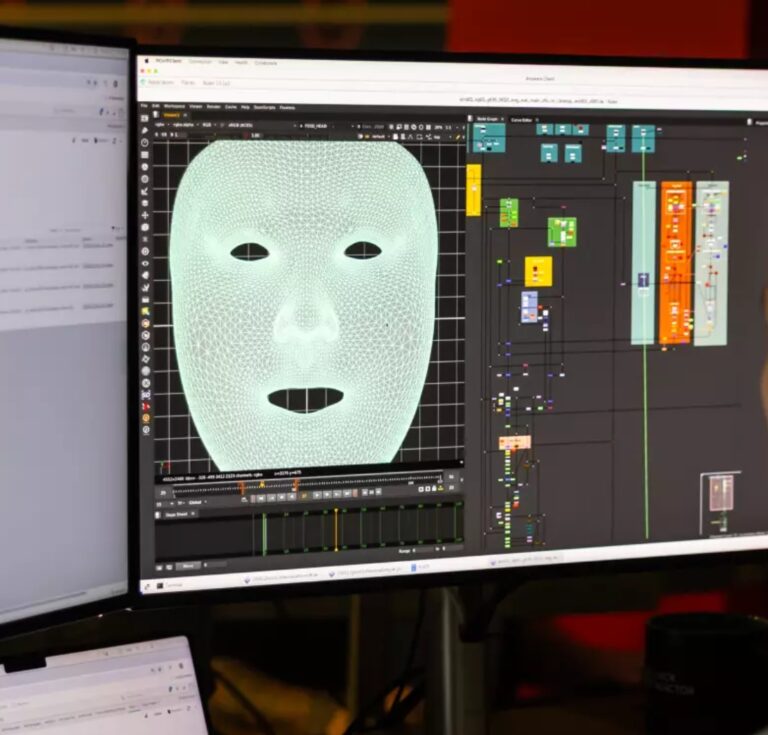This screenshot has height=735, width=768.
Task: Select the Dope Sheet tab
Action: point(176,515)
